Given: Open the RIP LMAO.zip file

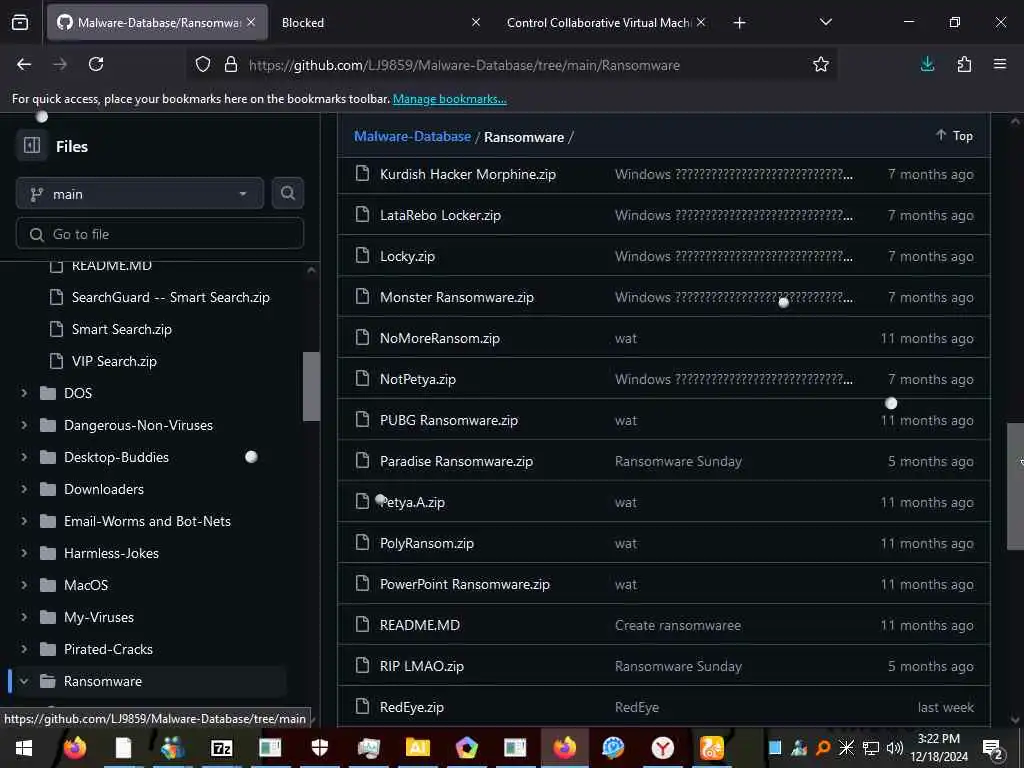Looking at the screenshot, I should tap(421, 666).
